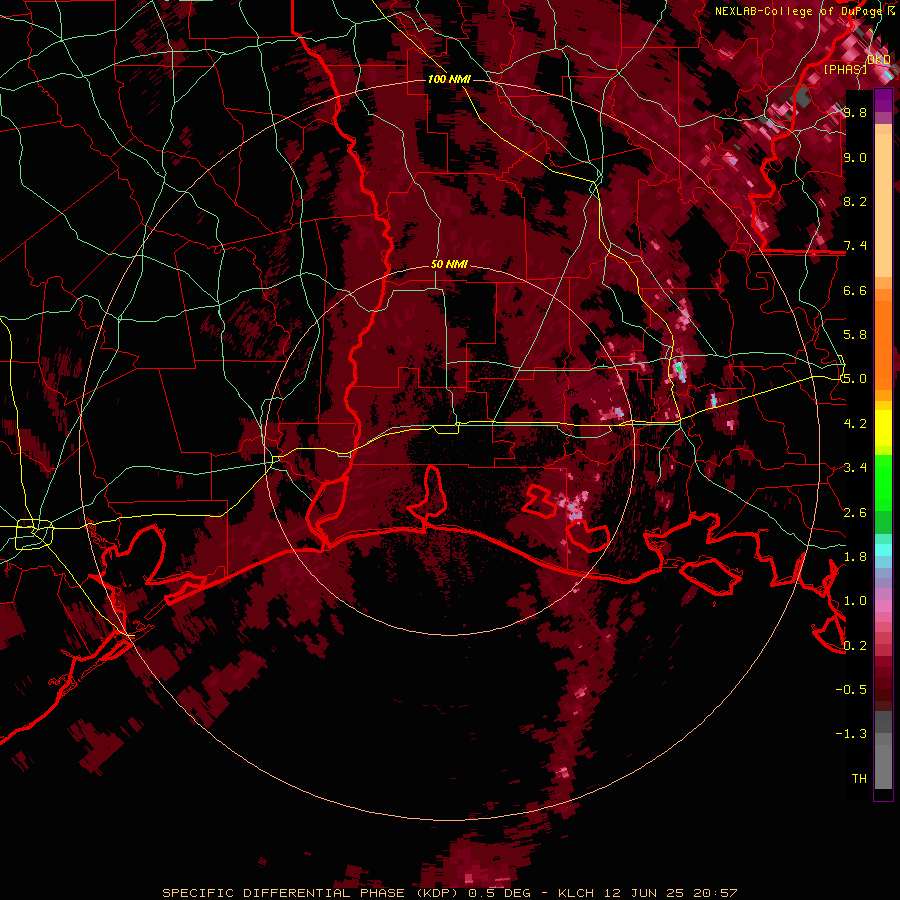
Task: Click the 8.2 value on the color scale
Action: pos(855,201)
